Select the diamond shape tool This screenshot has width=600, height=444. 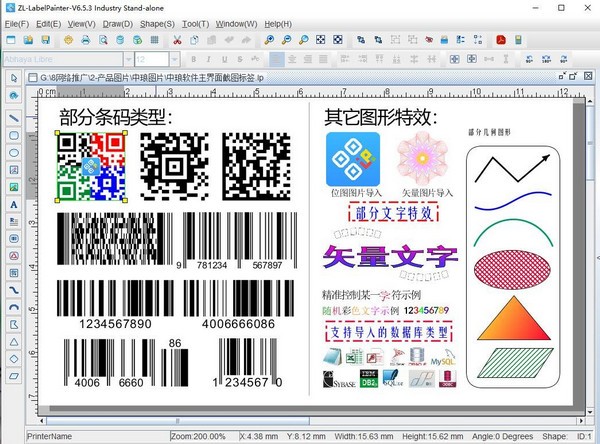pos(14,359)
